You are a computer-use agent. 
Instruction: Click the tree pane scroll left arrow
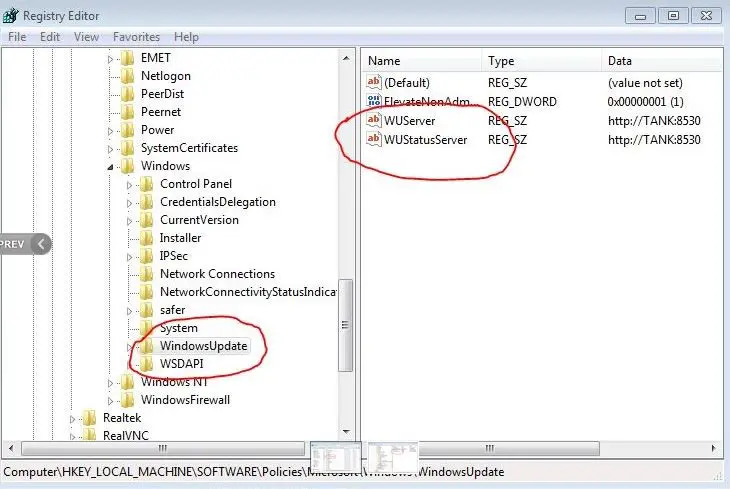(11, 448)
